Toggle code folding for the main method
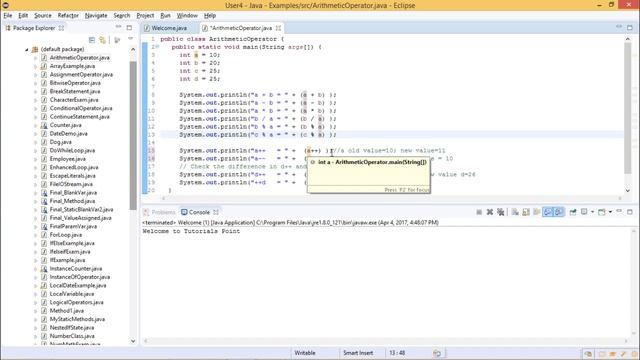 click(x=157, y=47)
